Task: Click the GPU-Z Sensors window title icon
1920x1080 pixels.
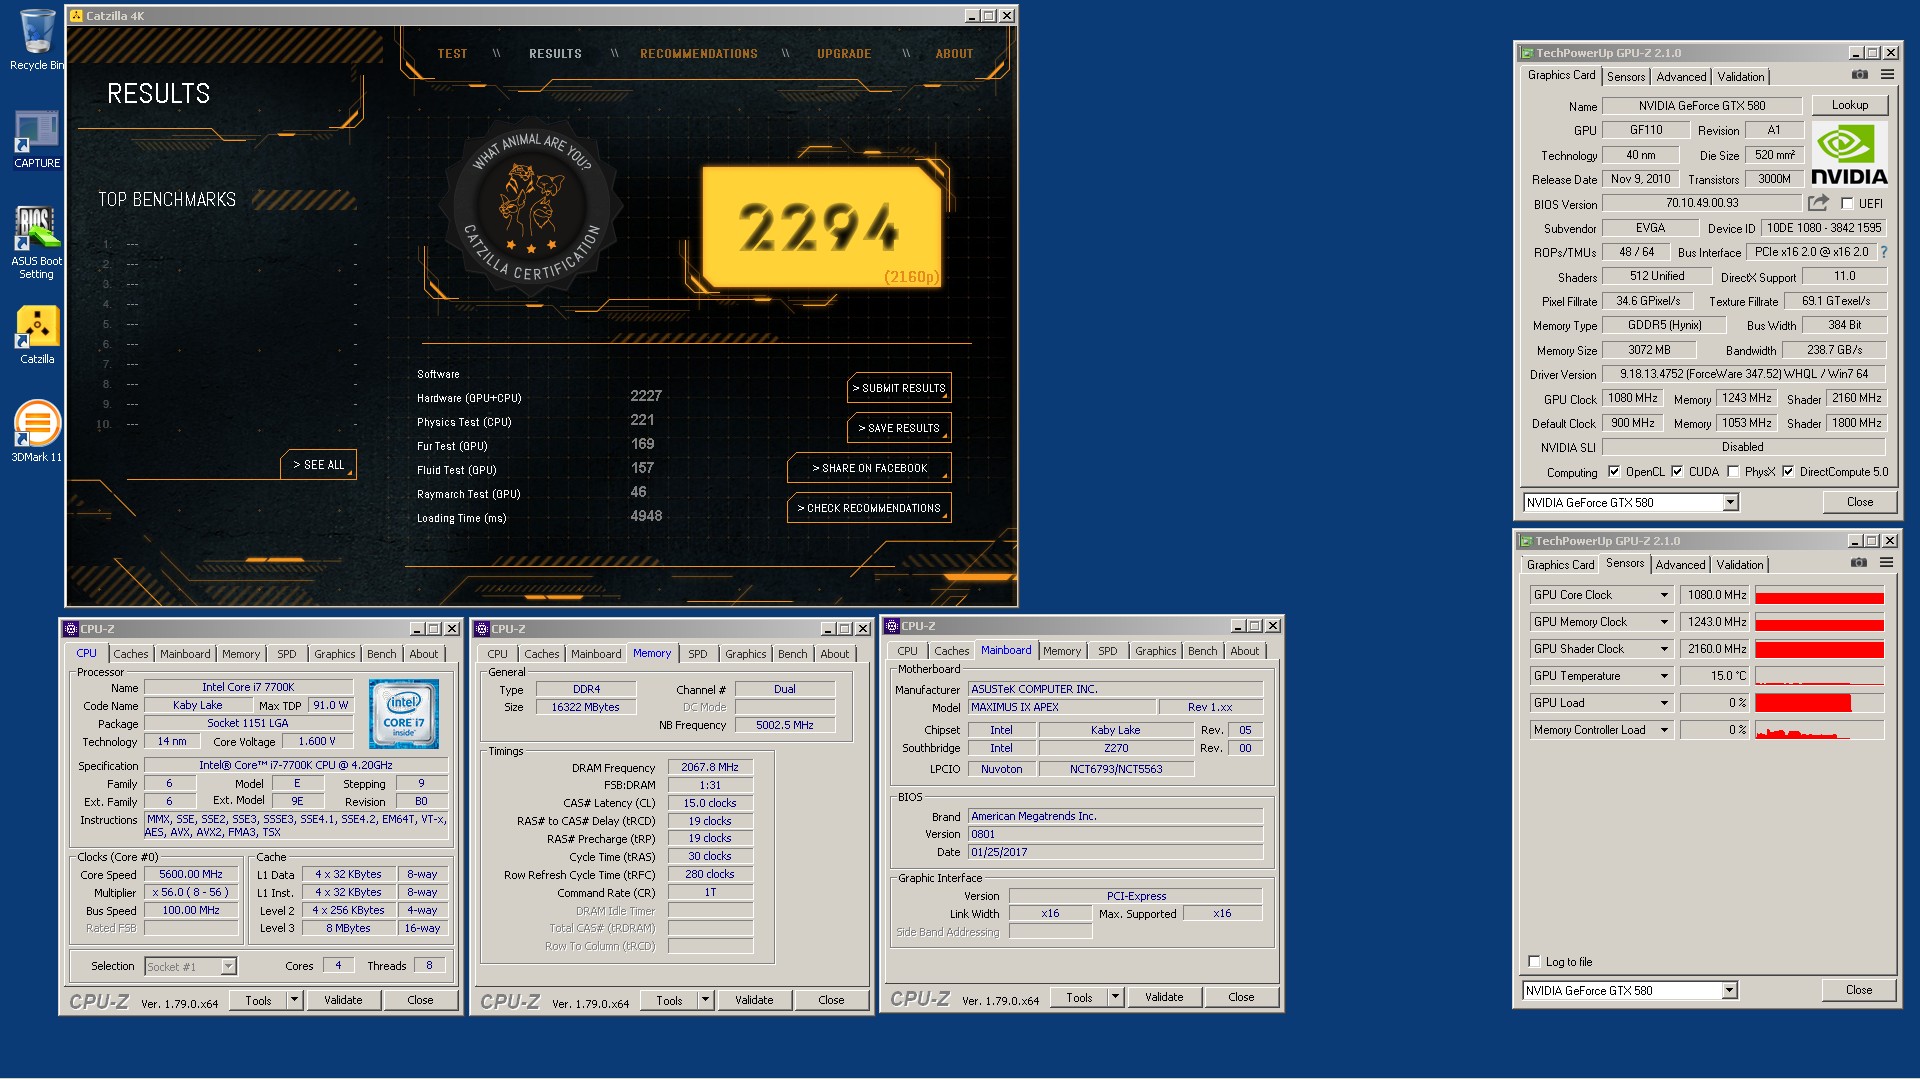Action: (1525, 541)
